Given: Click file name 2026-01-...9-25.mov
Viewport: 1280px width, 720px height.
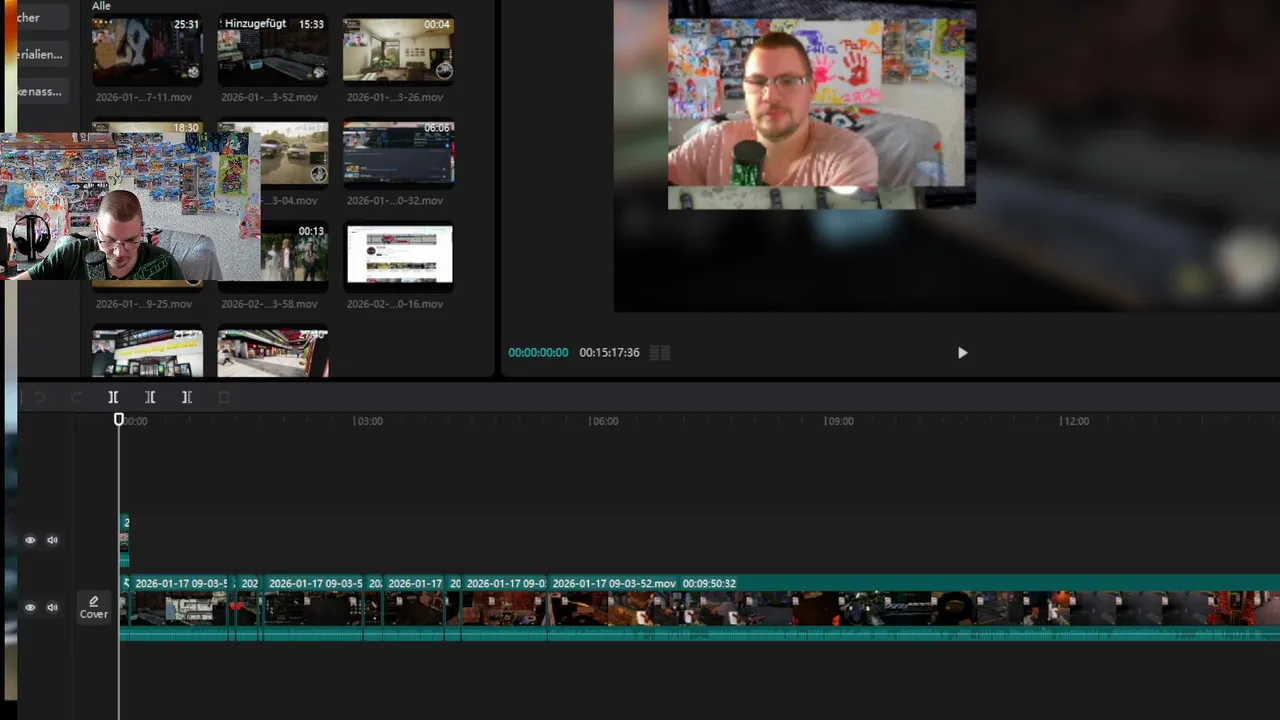Looking at the screenshot, I should [143, 304].
